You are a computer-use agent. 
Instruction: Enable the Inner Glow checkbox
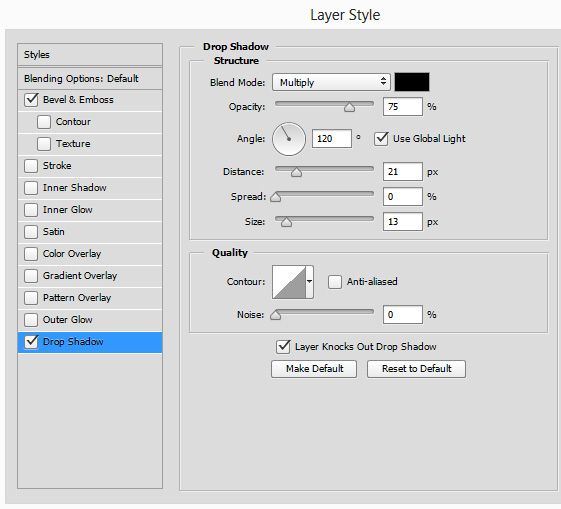pos(31,210)
